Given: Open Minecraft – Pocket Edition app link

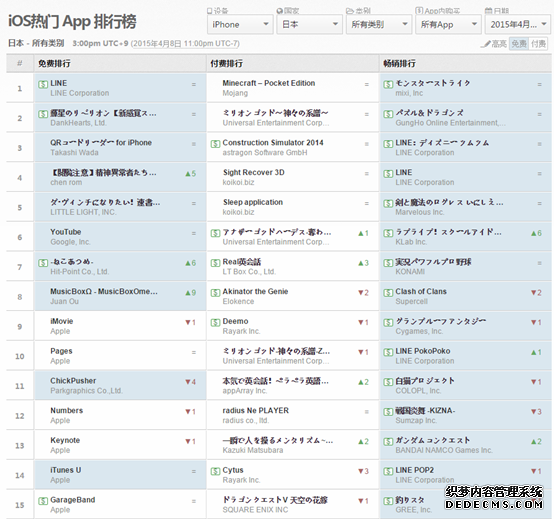Looking at the screenshot, I should [269, 83].
